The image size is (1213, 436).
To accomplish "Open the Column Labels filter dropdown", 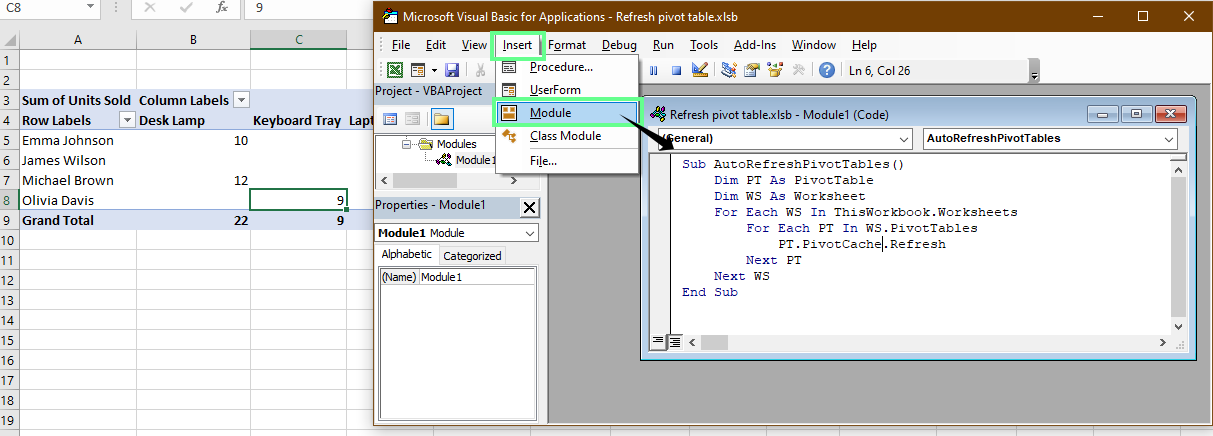I will click(x=241, y=100).
